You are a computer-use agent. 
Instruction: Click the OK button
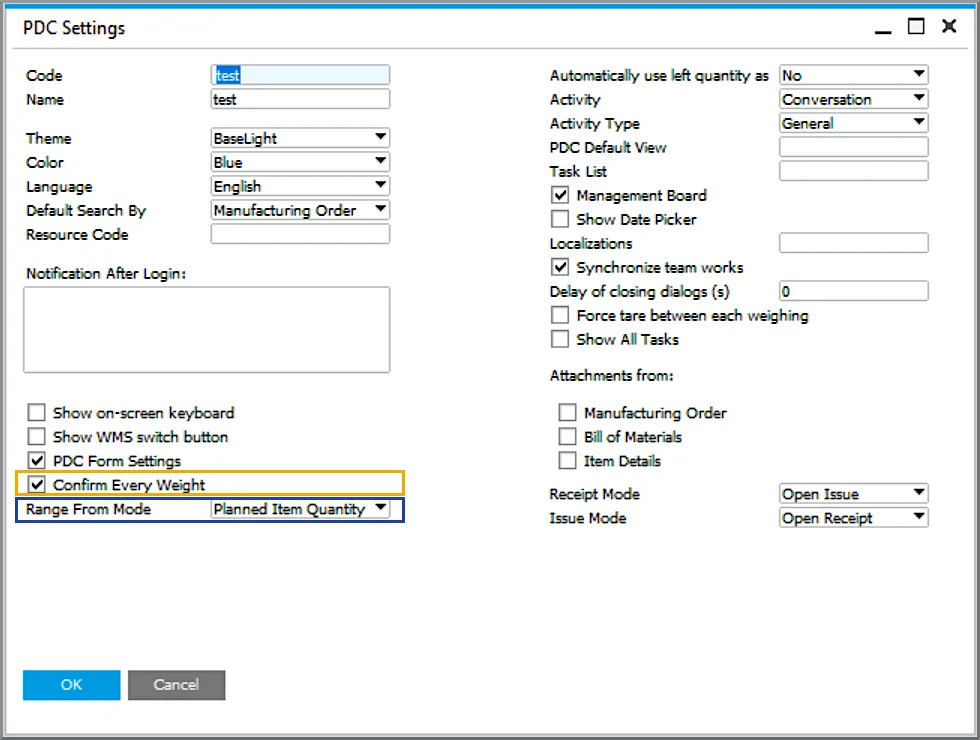71,684
